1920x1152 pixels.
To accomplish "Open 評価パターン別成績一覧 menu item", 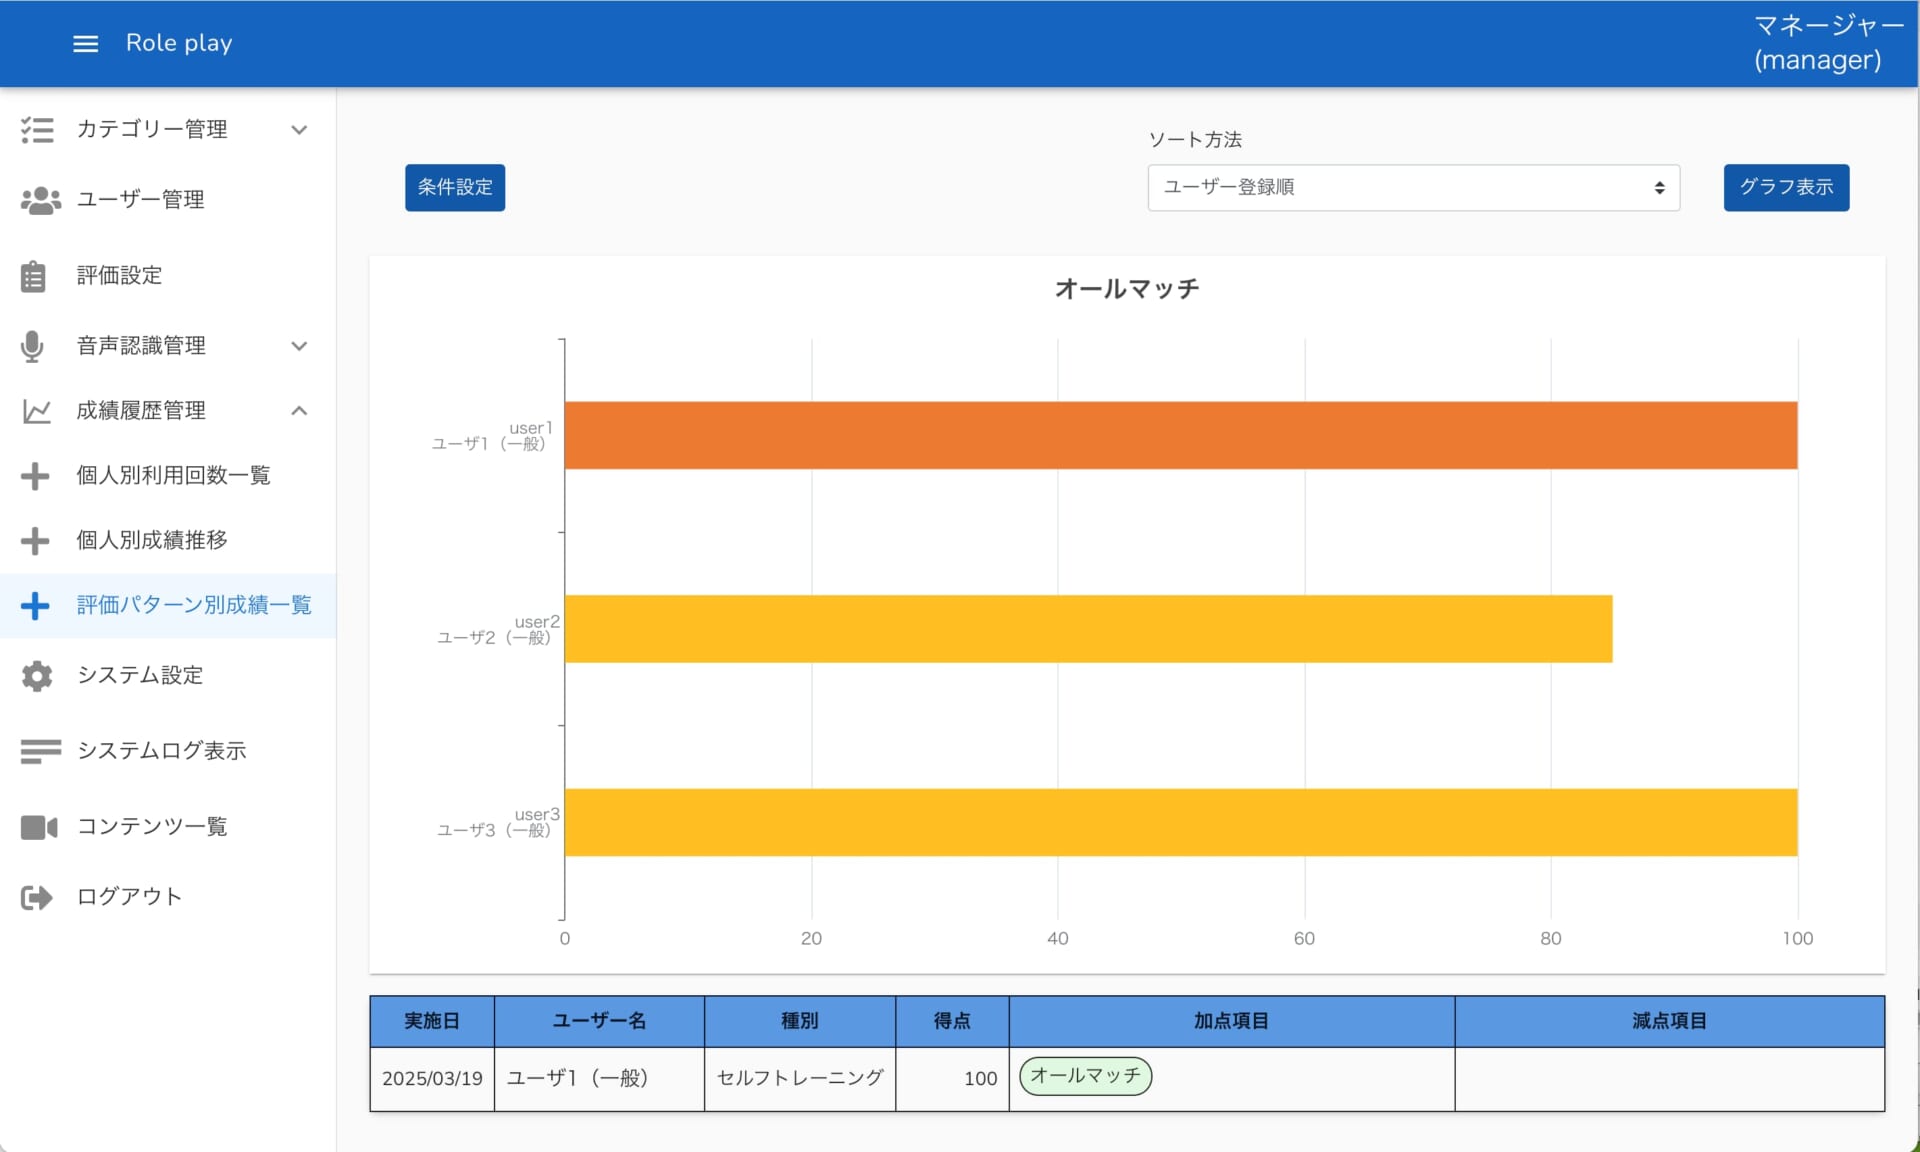I will [192, 605].
